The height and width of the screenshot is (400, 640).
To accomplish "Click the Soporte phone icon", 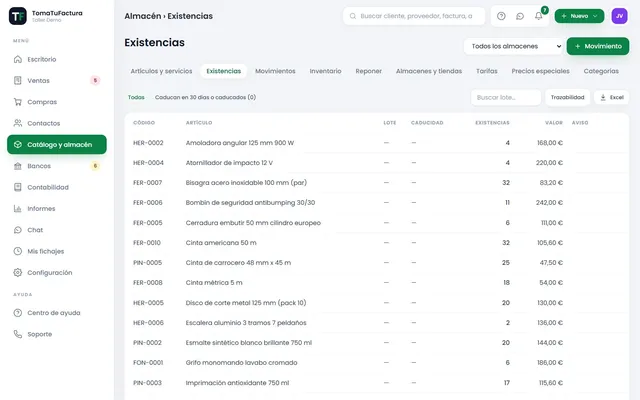I will 18,334.
